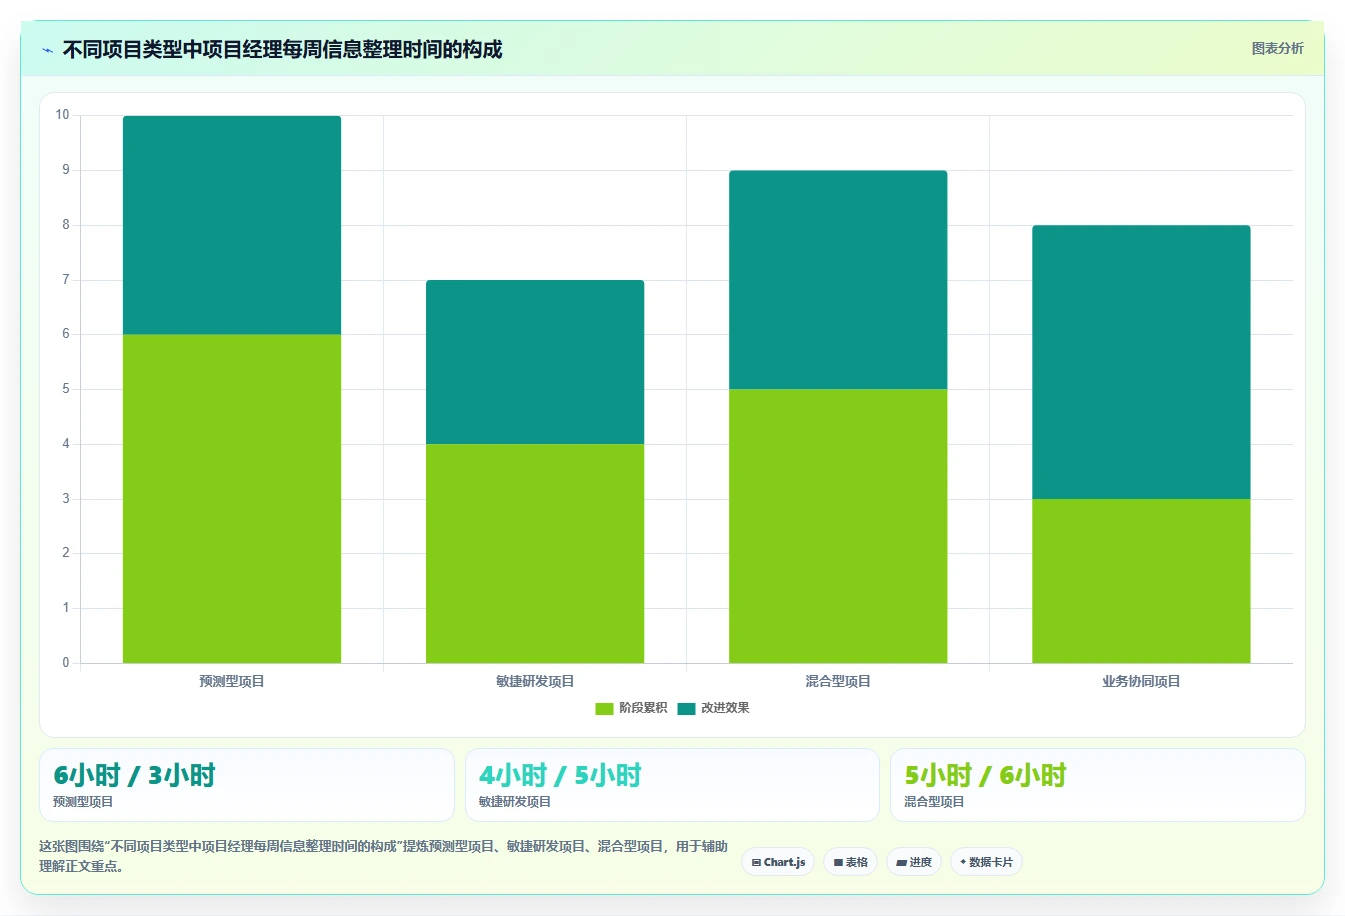1345x916 pixels.
Task: Click the Chart.js chip
Action: [x=778, y=862]
